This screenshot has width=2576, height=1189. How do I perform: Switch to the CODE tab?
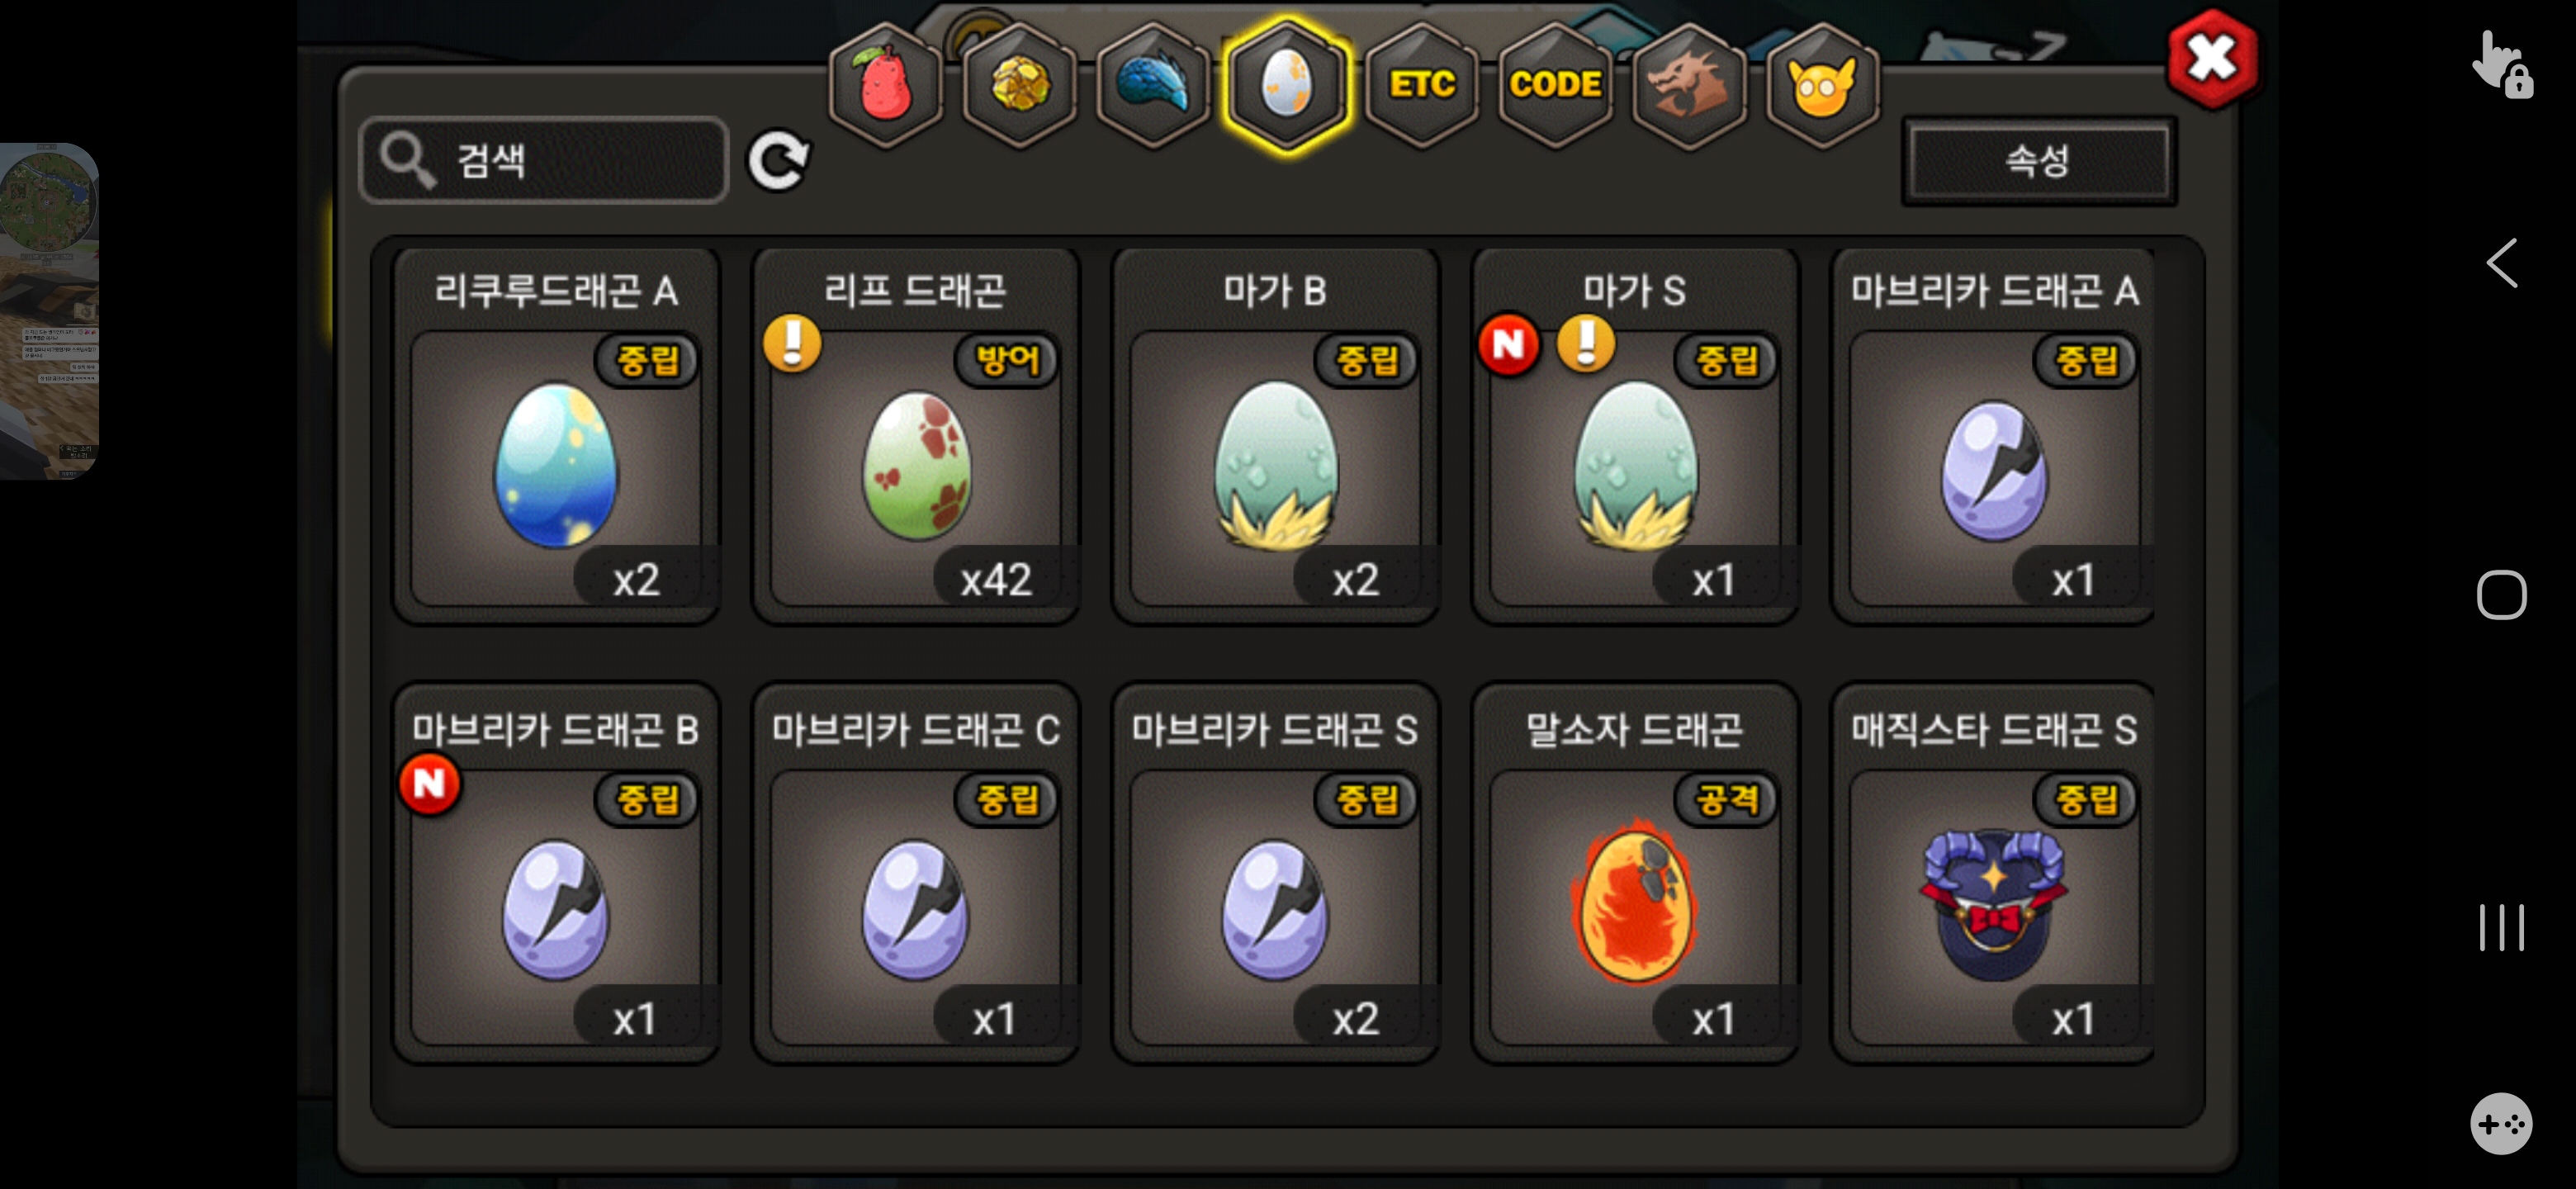pyautogui.click(x=1555, y=86)
